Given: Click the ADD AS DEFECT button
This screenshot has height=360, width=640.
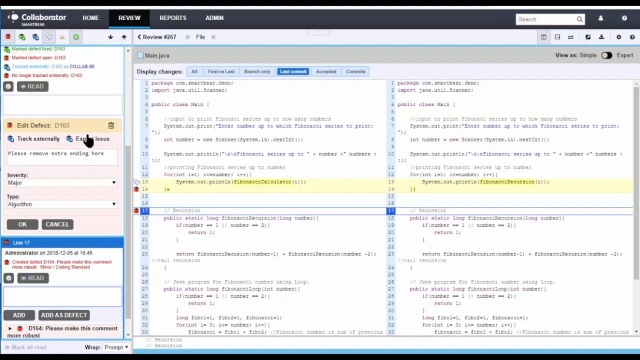Looking at the screenshot, I should (64, 315).
